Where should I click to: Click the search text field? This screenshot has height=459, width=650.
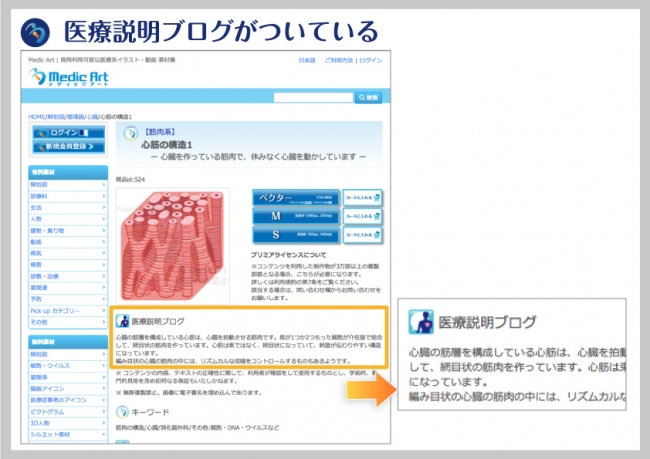point(313,97)
